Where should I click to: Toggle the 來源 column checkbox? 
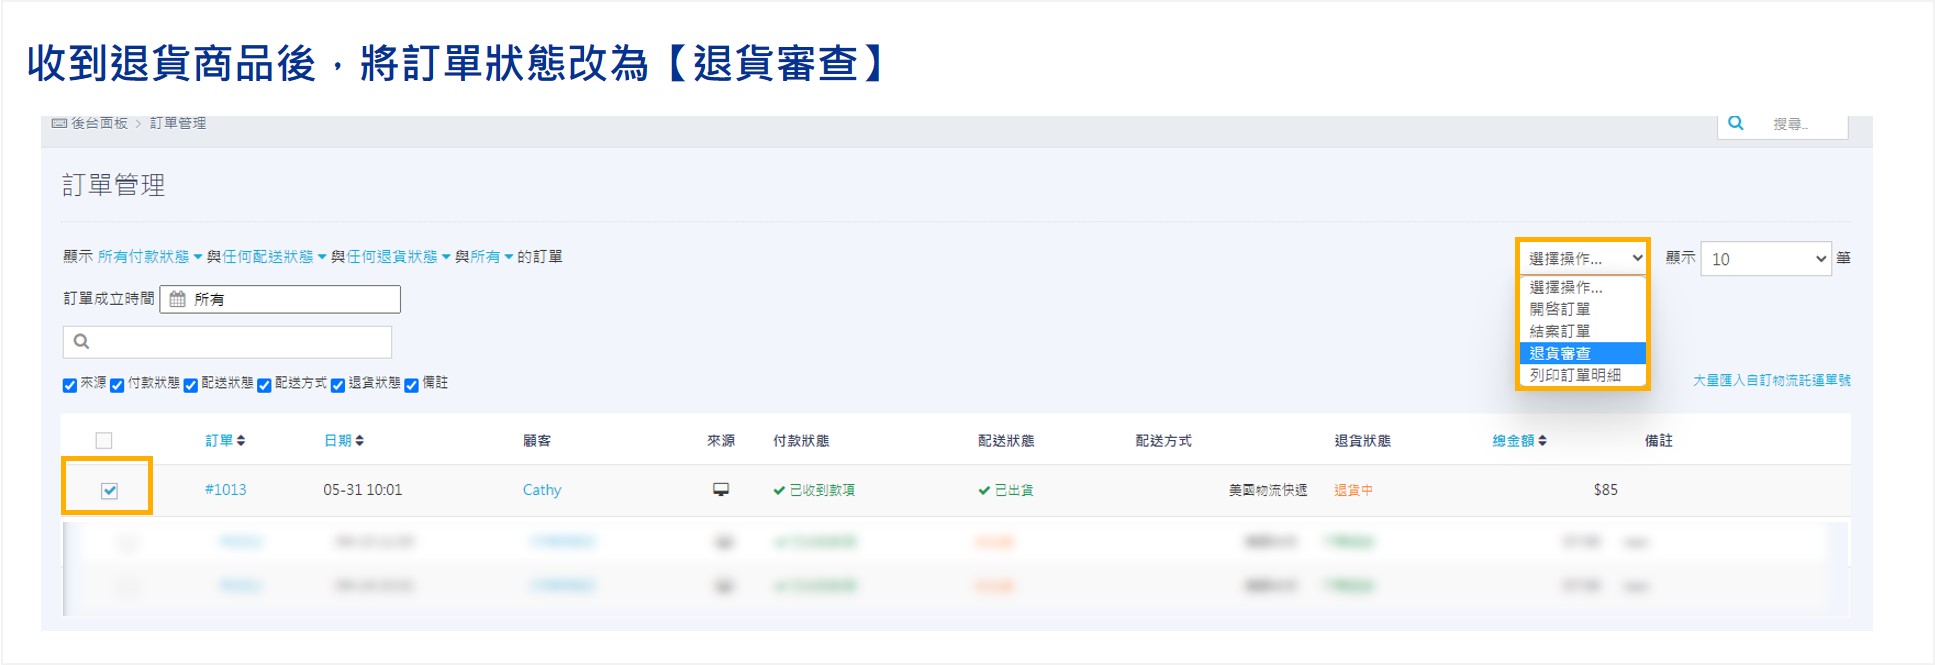[x=70, y=385]
